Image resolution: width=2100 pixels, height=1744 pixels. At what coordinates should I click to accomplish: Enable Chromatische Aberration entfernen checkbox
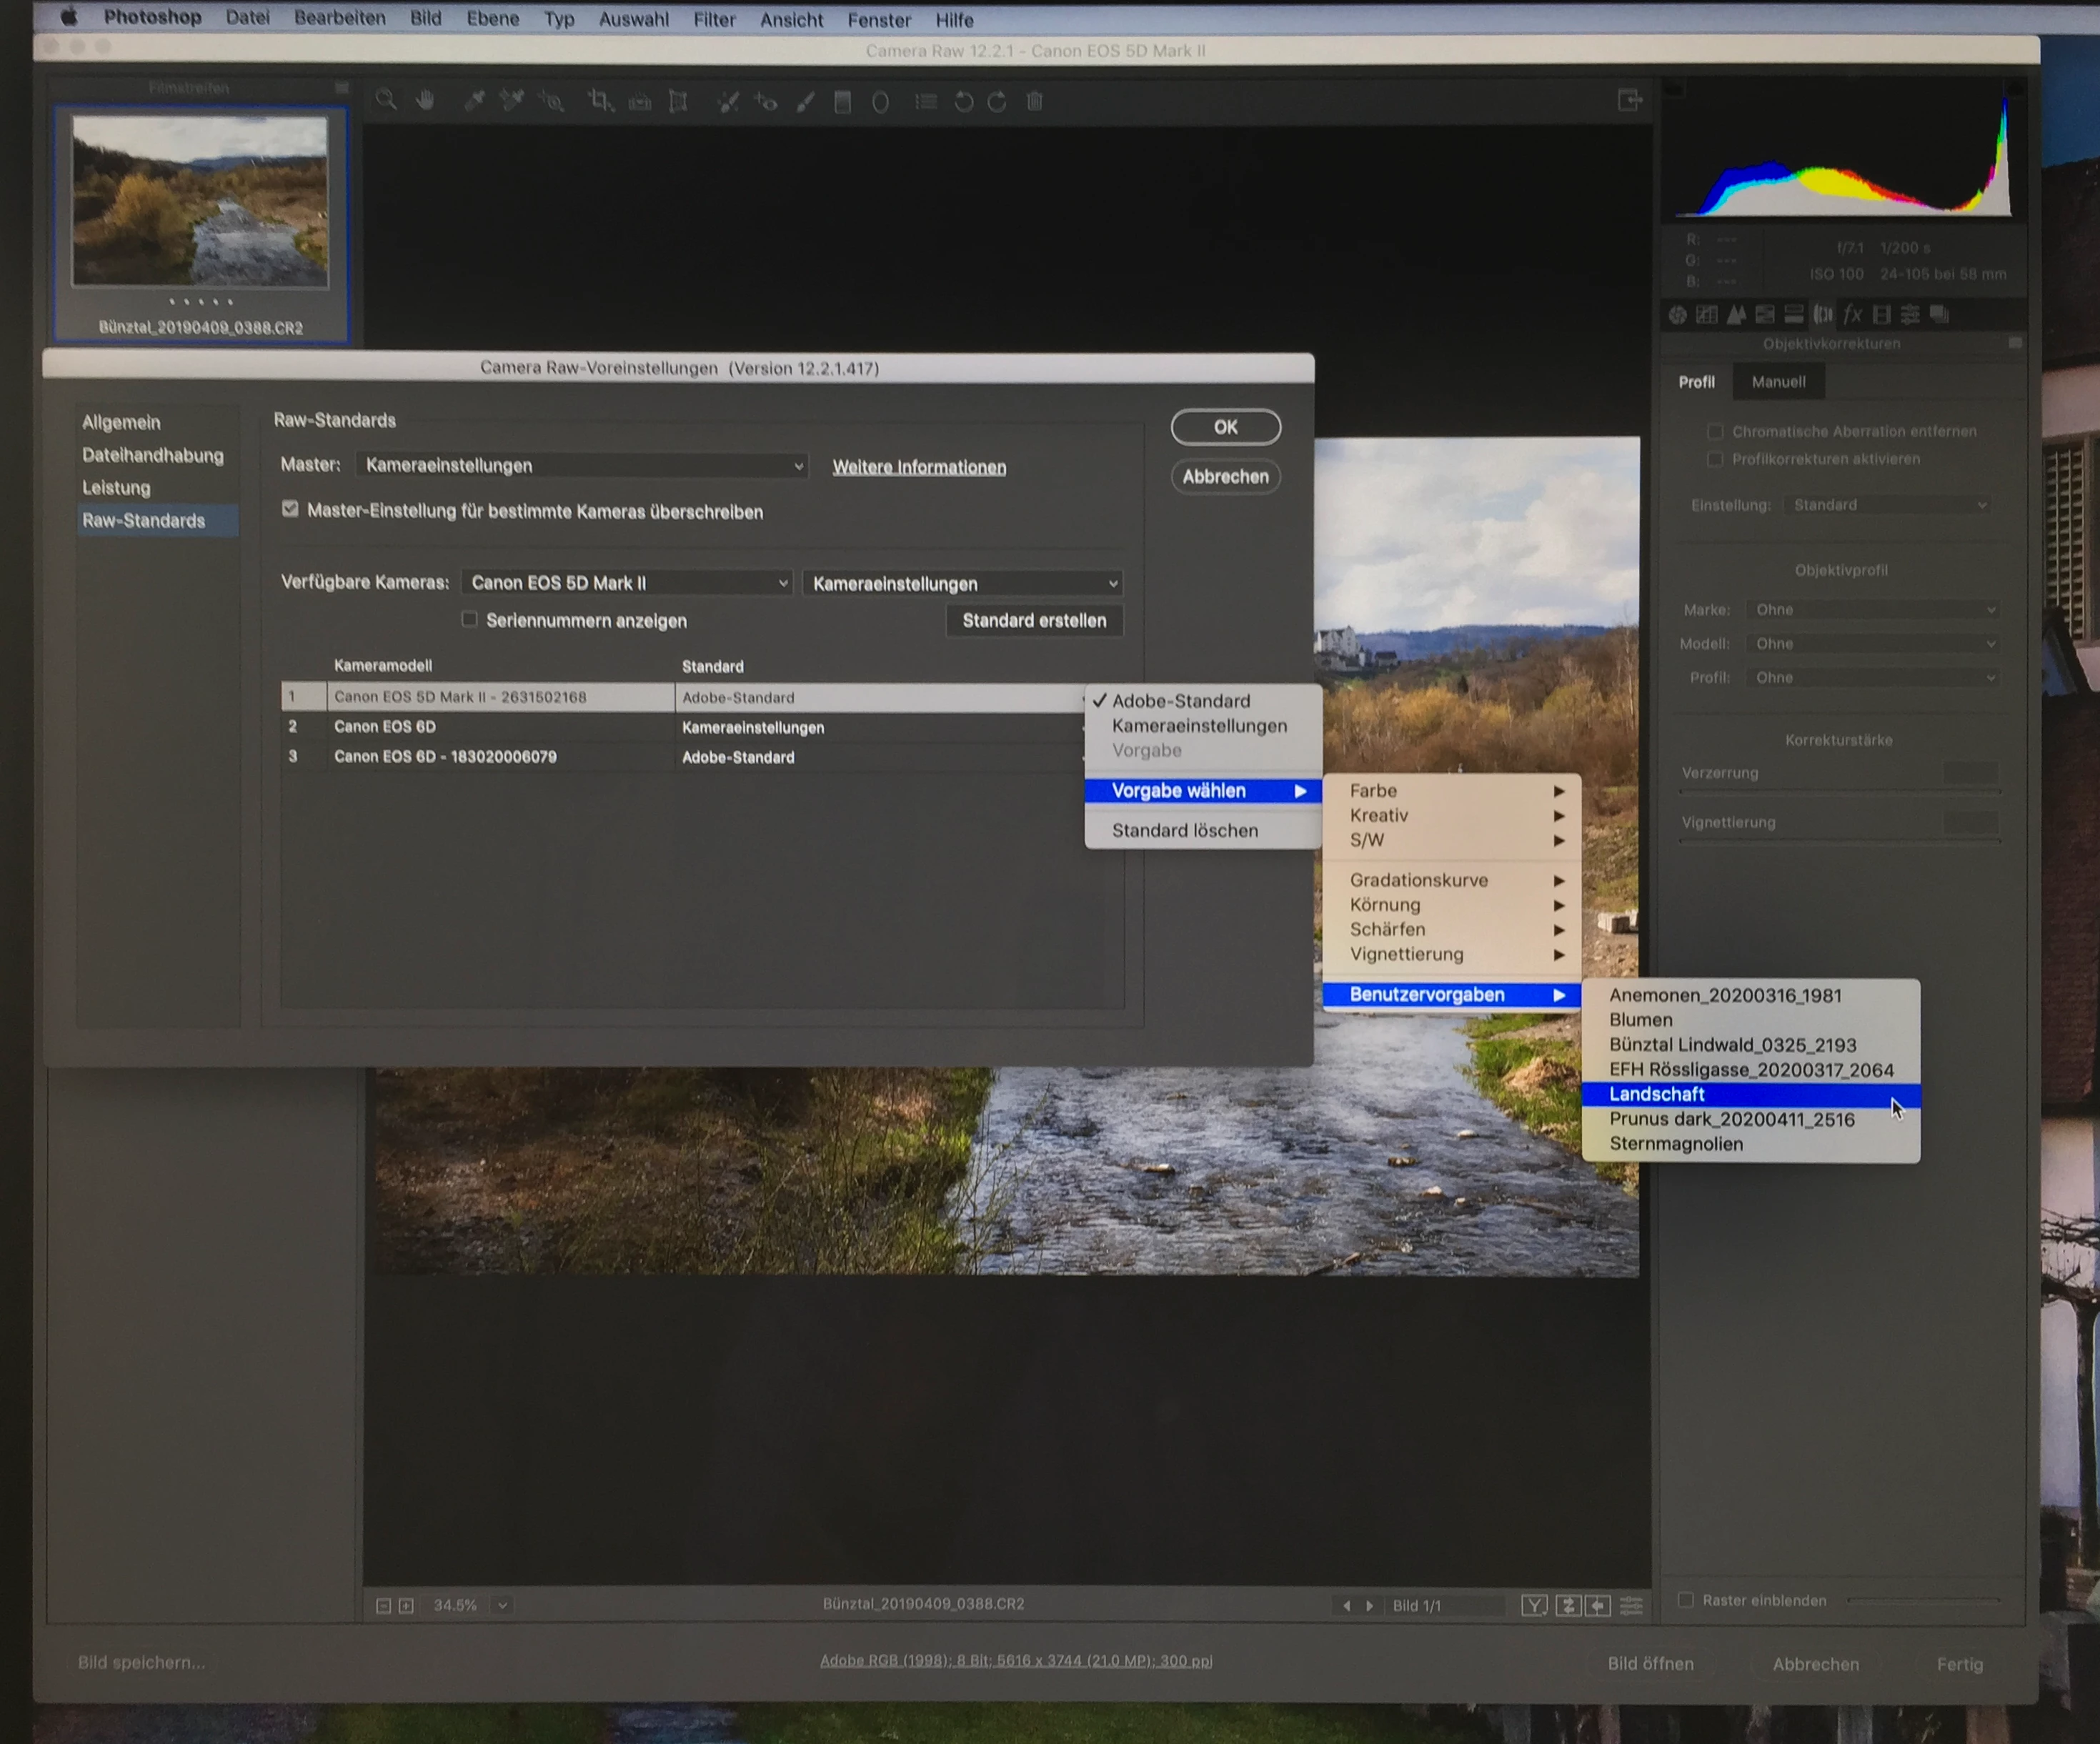[x=1715, y=432]
